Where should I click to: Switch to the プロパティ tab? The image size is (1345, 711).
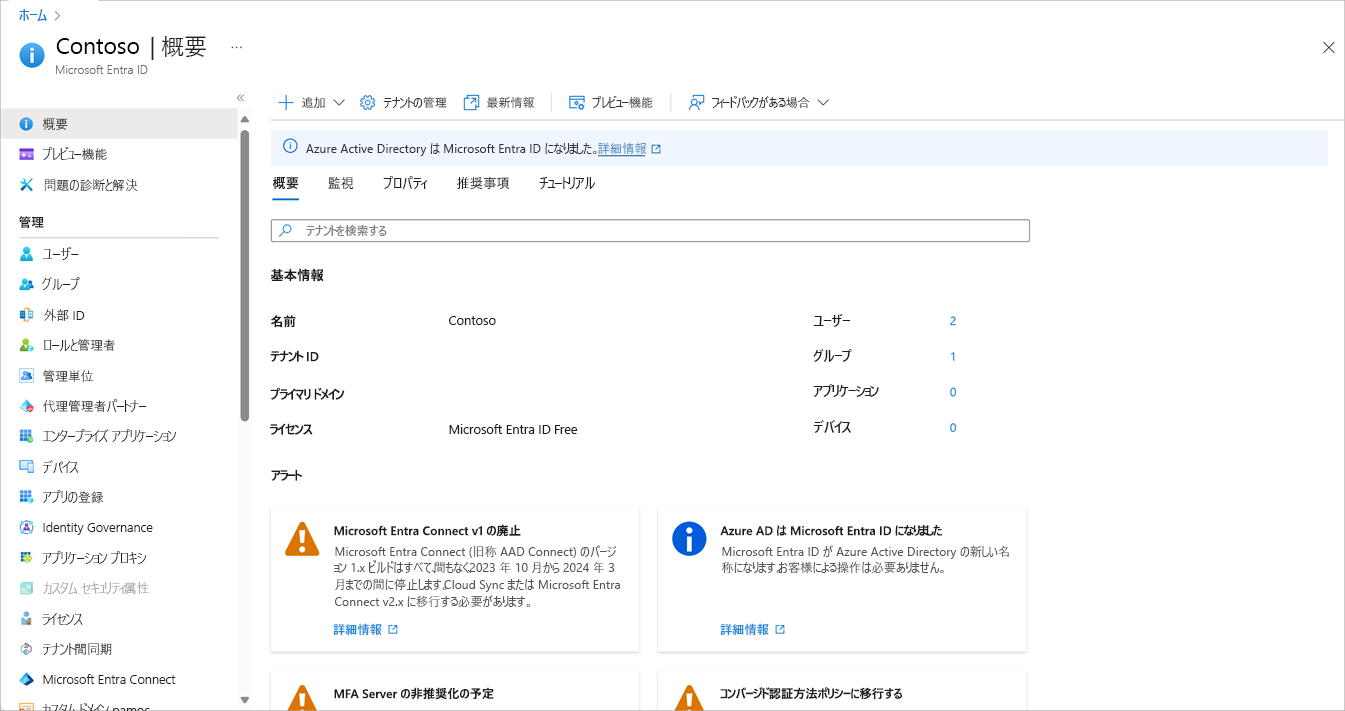(x=405, y=183)
